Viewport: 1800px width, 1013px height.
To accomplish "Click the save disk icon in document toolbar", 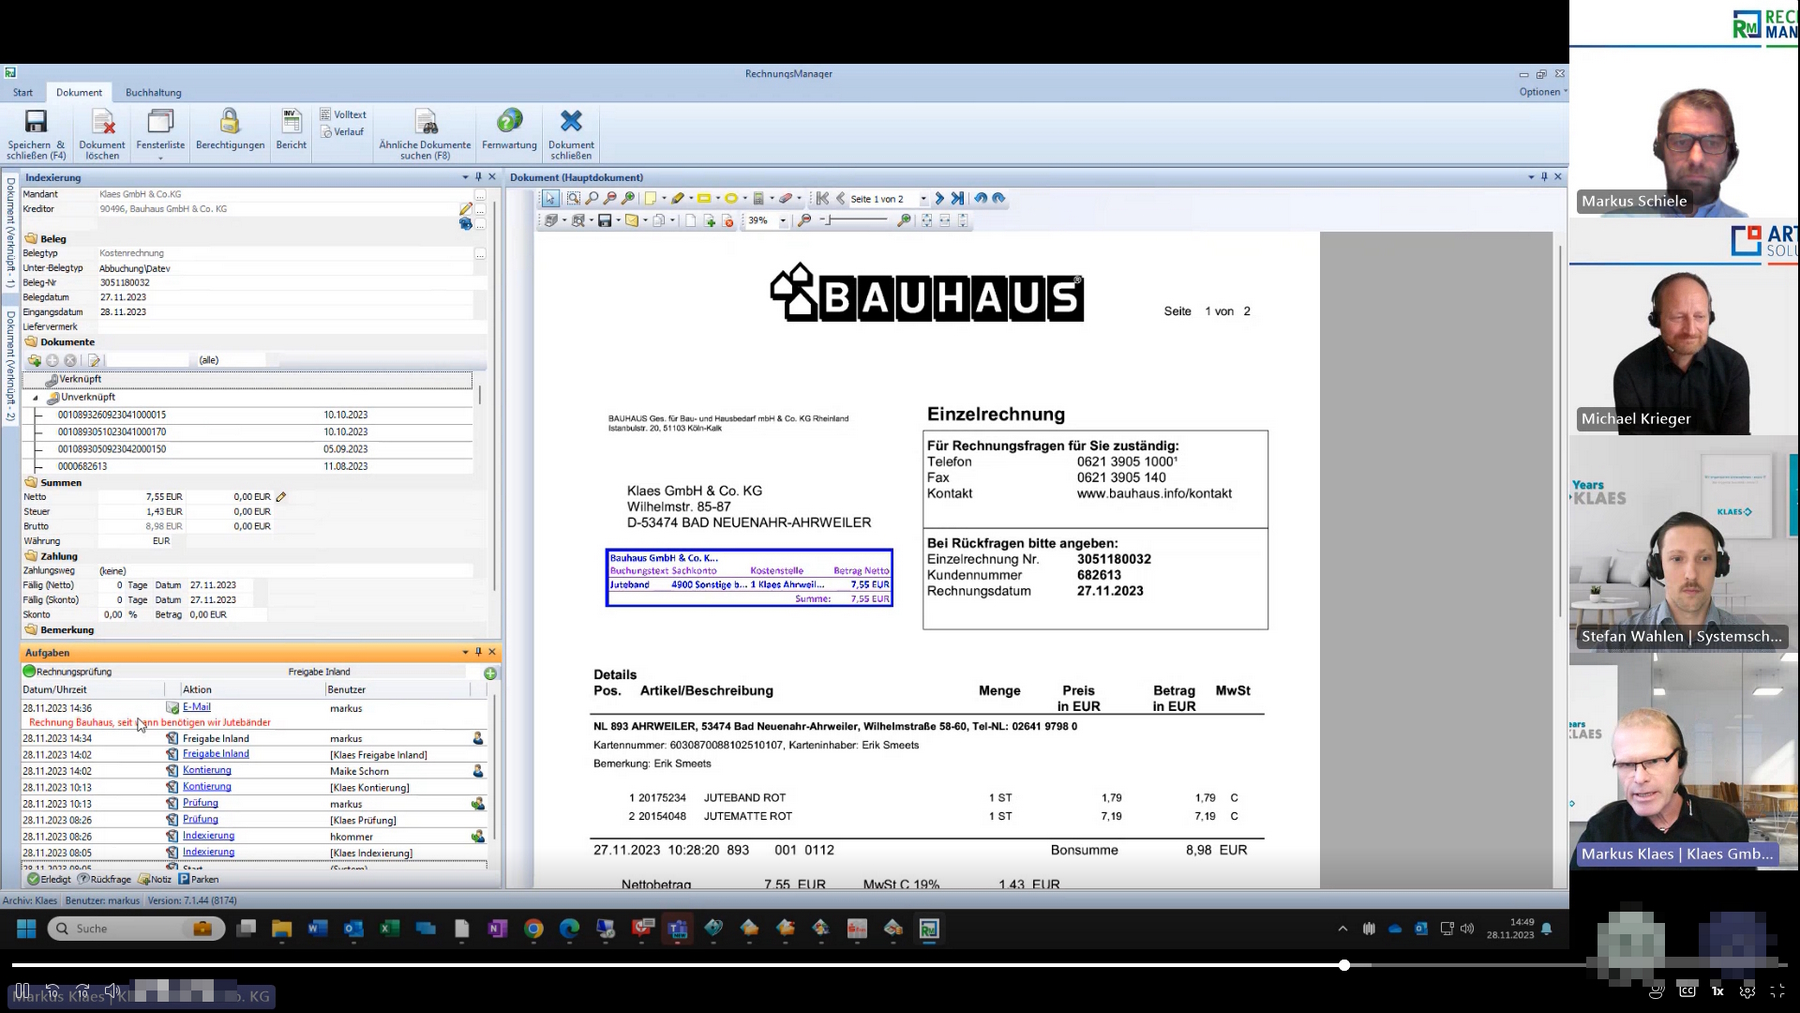I will point(604,221).
